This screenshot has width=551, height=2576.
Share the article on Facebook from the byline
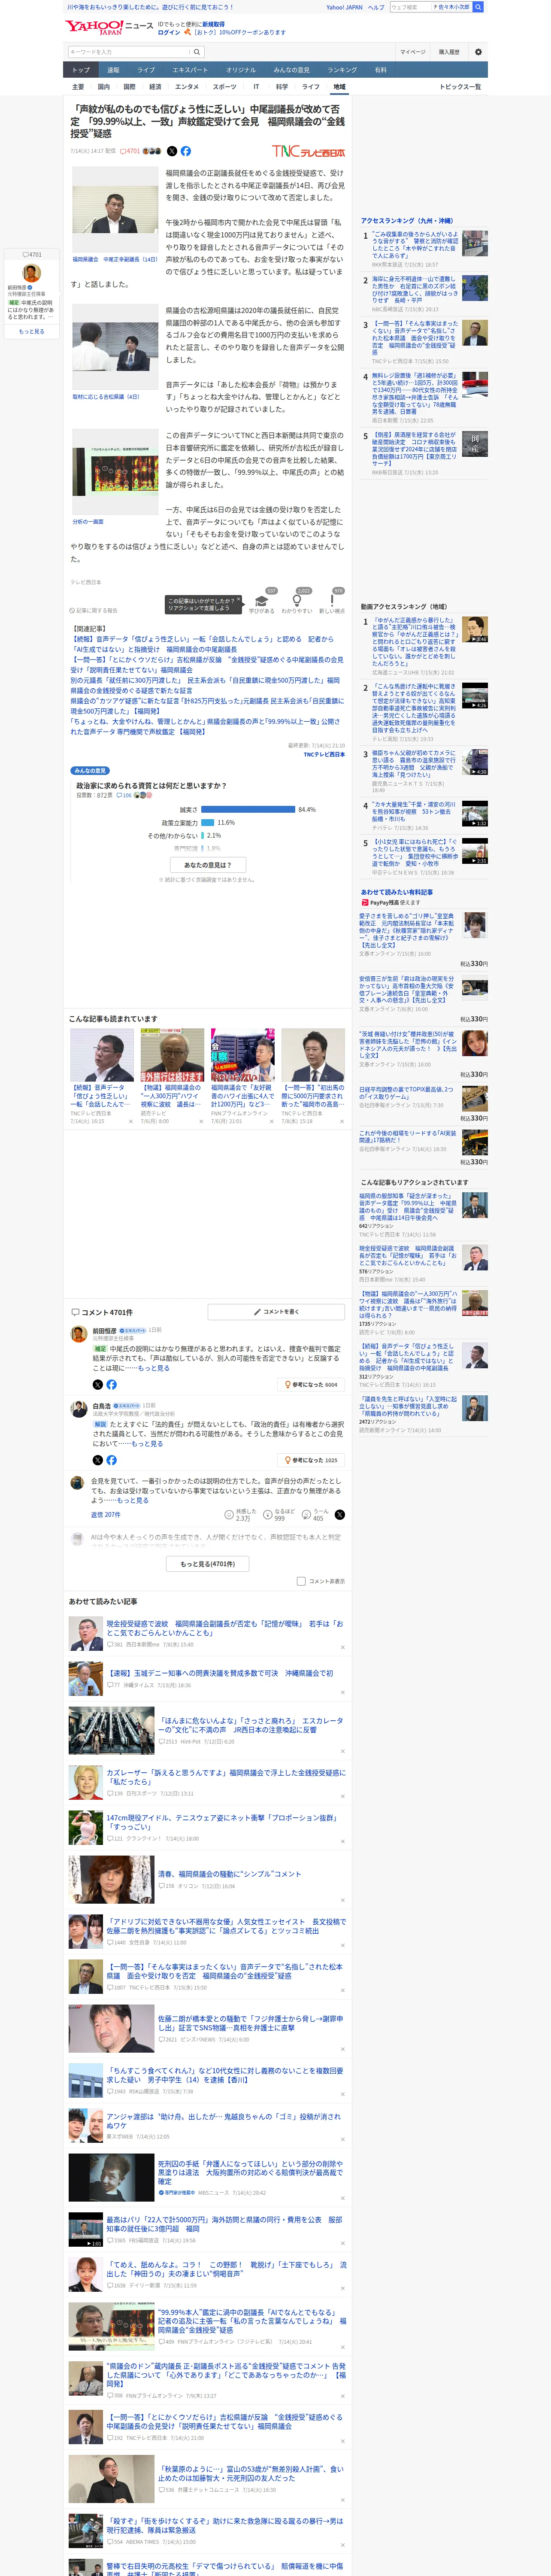point(185,151)
